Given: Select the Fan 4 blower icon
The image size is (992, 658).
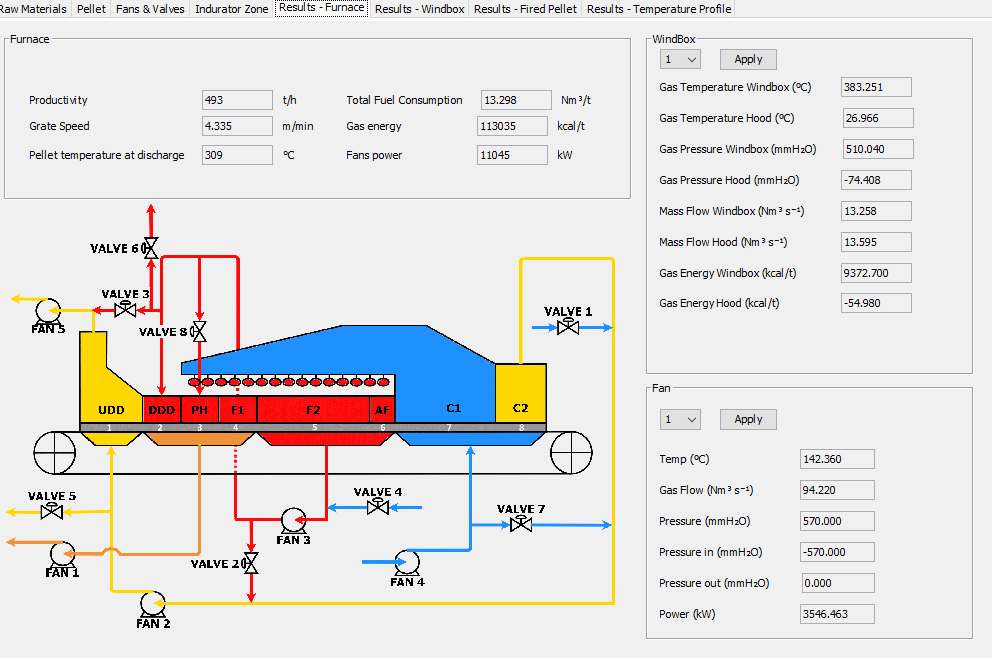Looking at the screenshot, I should click(407, 562).
